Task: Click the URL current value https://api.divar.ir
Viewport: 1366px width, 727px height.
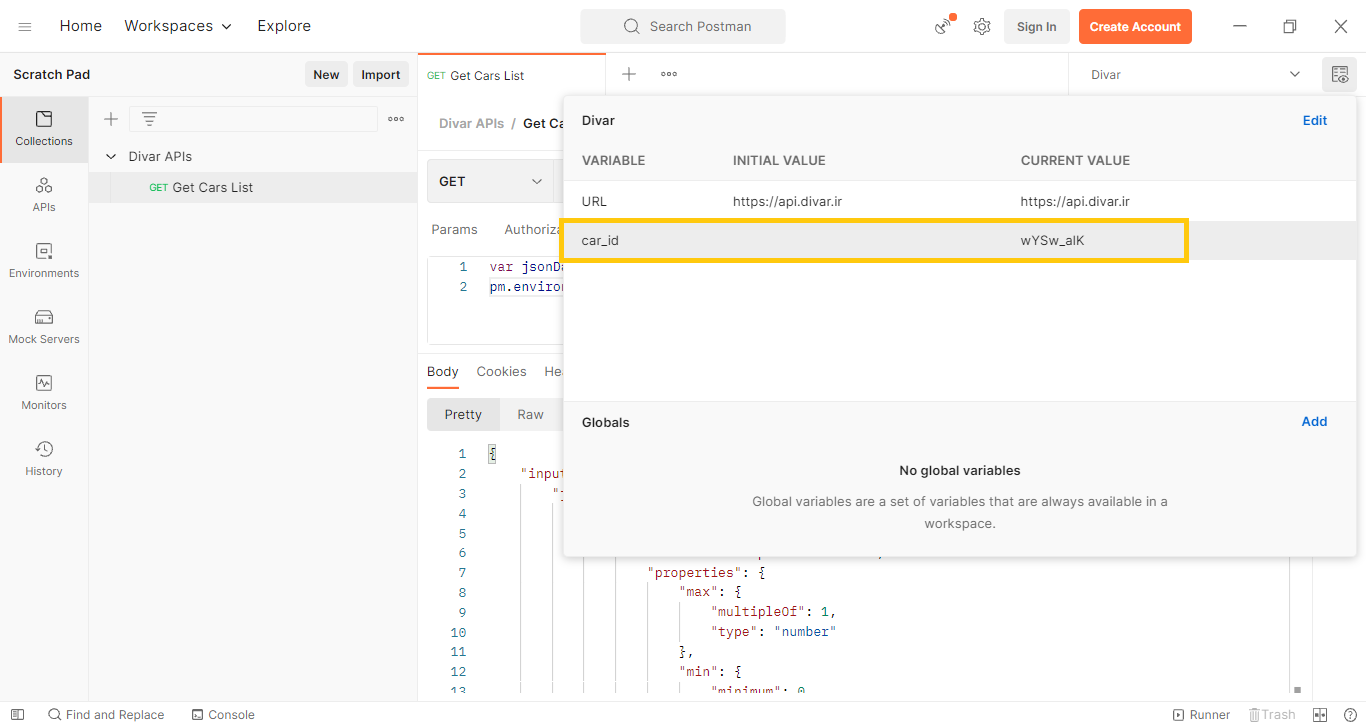Action: [x=1075, y=201]
